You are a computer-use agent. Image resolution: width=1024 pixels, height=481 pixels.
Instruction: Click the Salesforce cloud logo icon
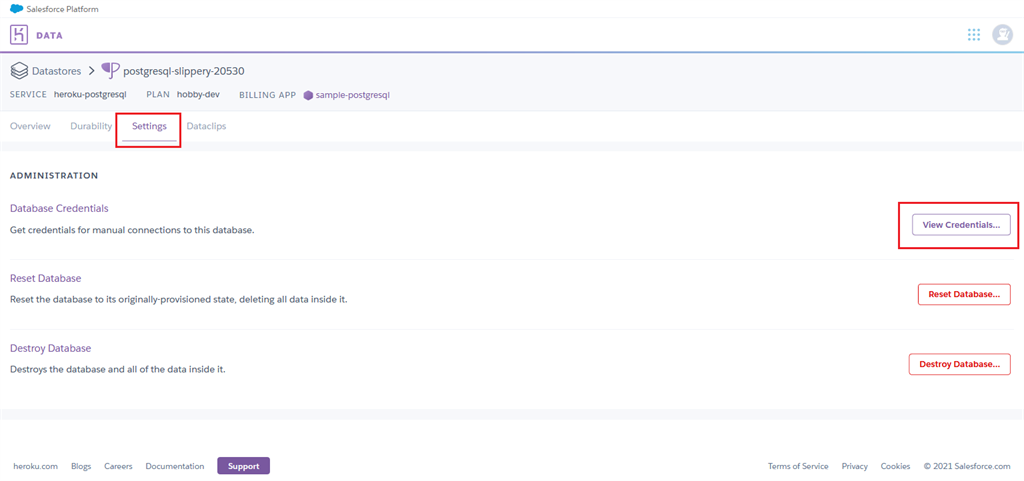coord(16,8)
